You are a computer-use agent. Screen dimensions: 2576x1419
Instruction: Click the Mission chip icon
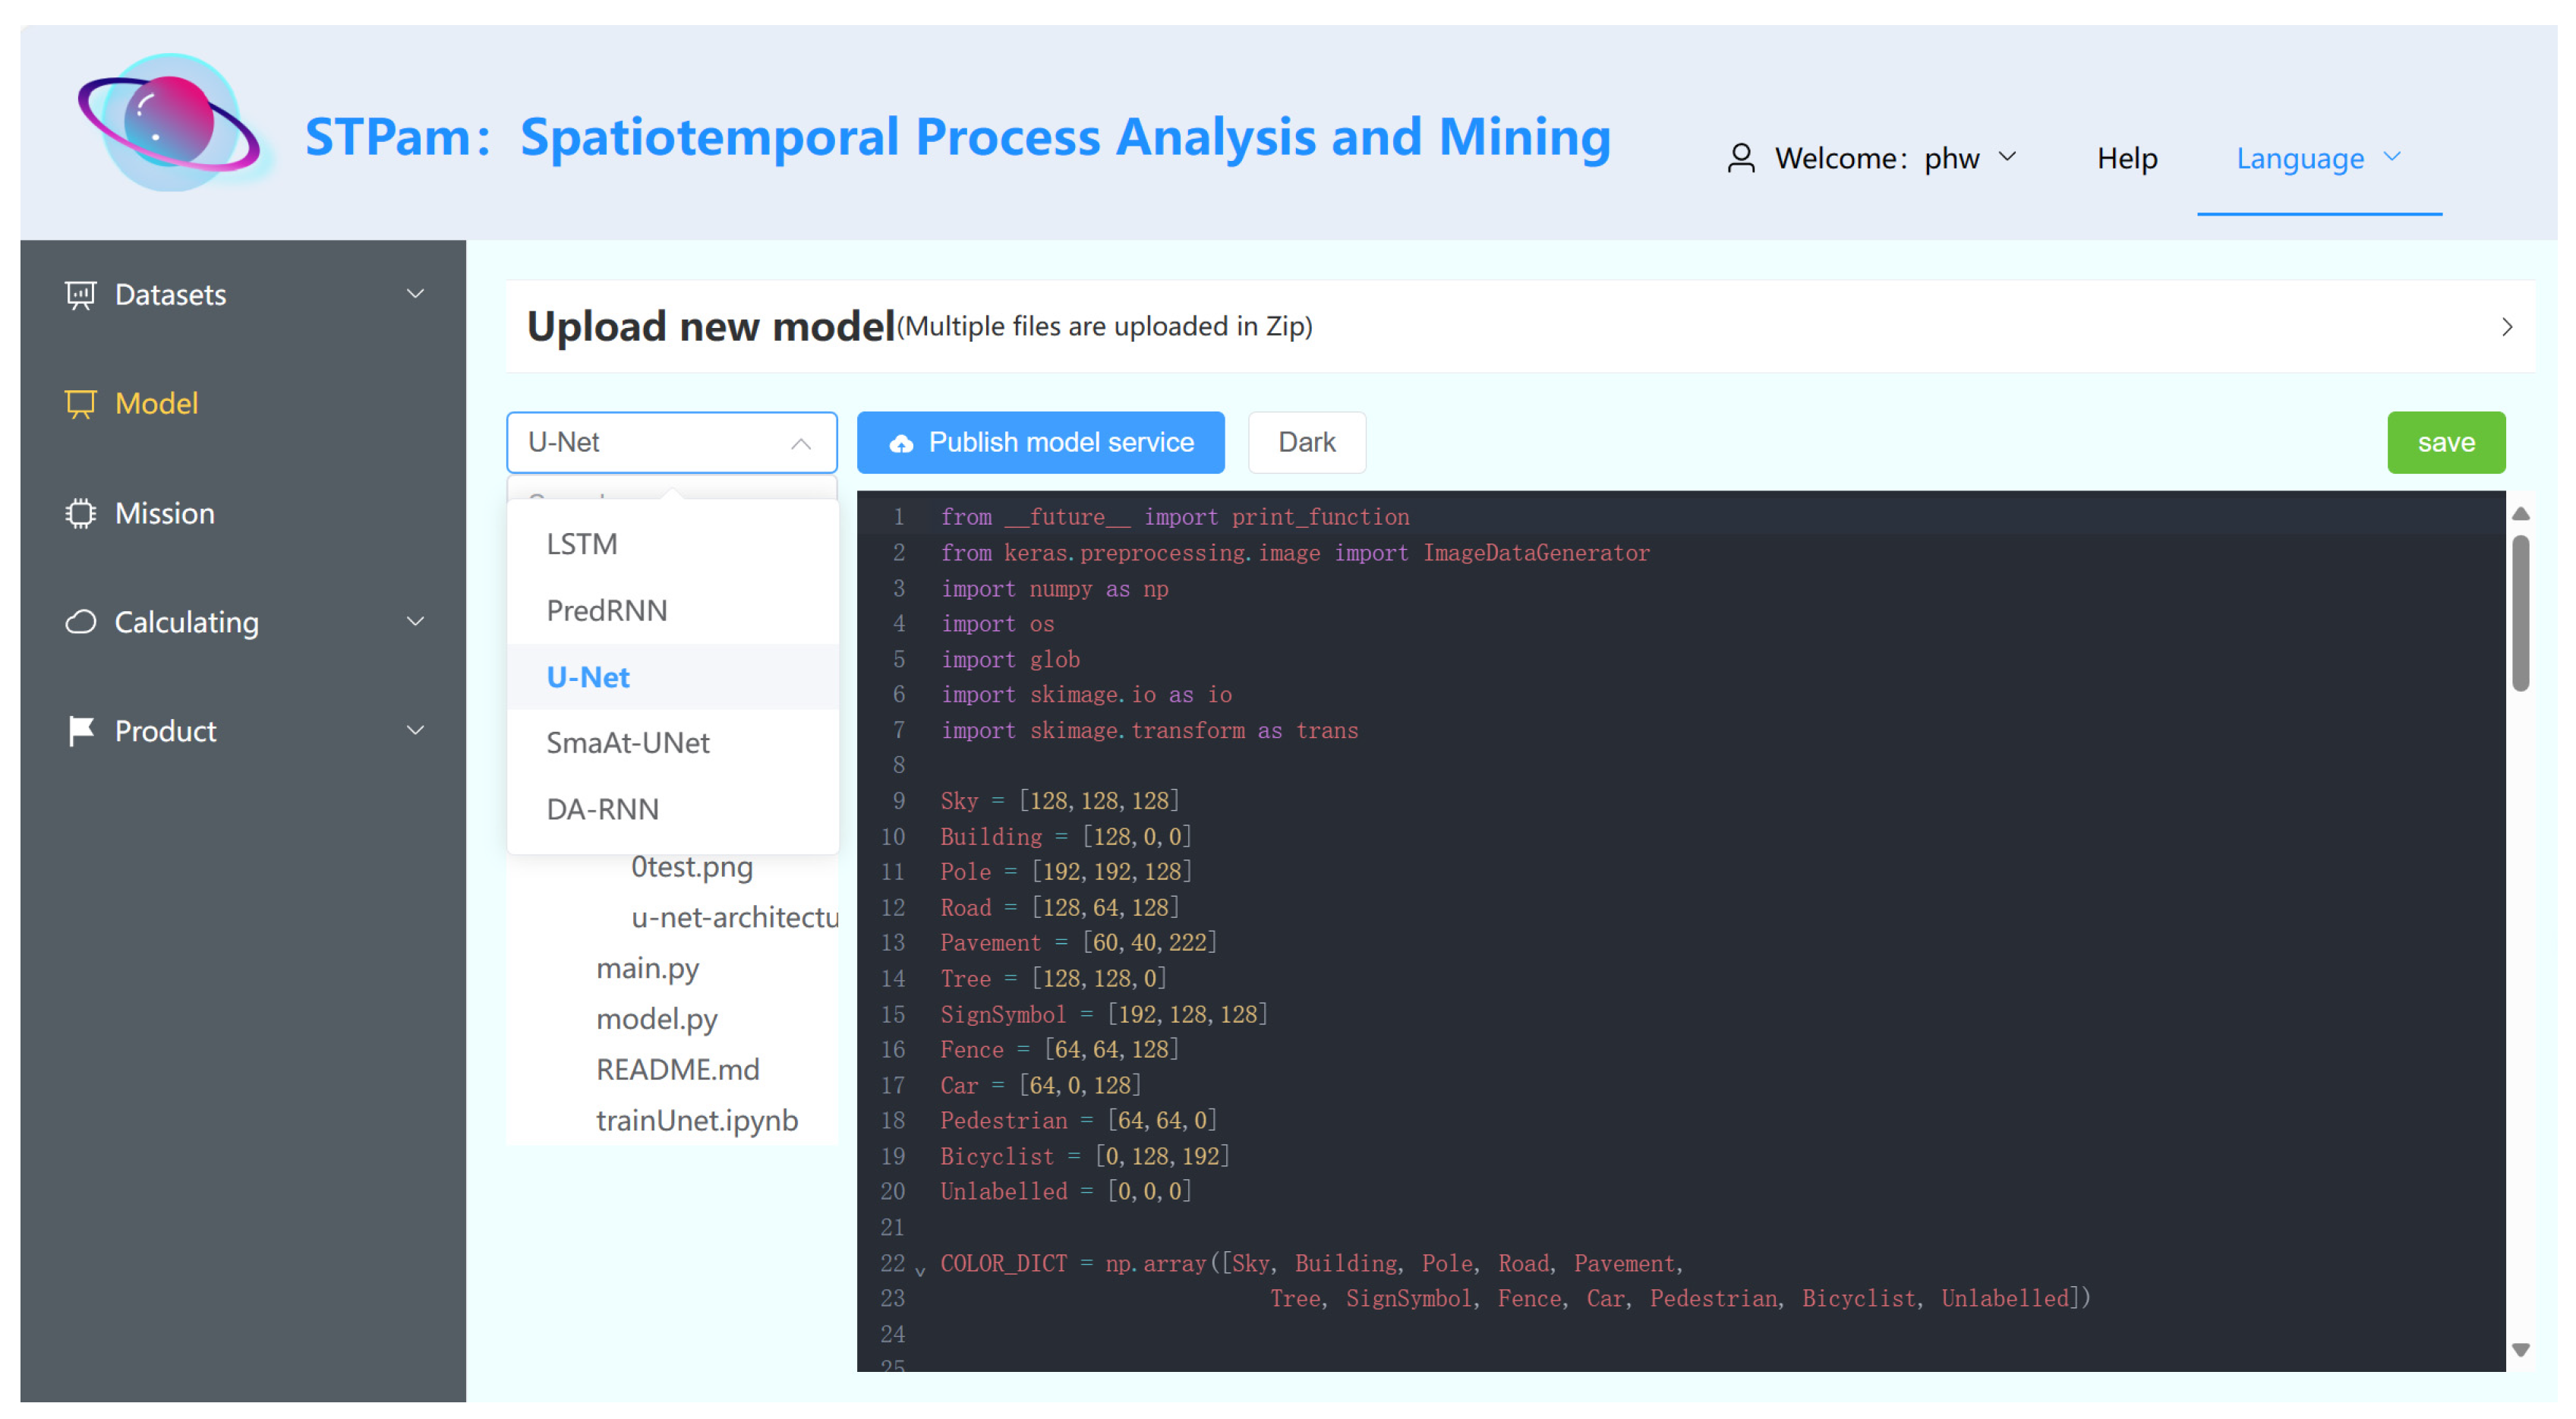pyautogui.click(x=80, y=513)
